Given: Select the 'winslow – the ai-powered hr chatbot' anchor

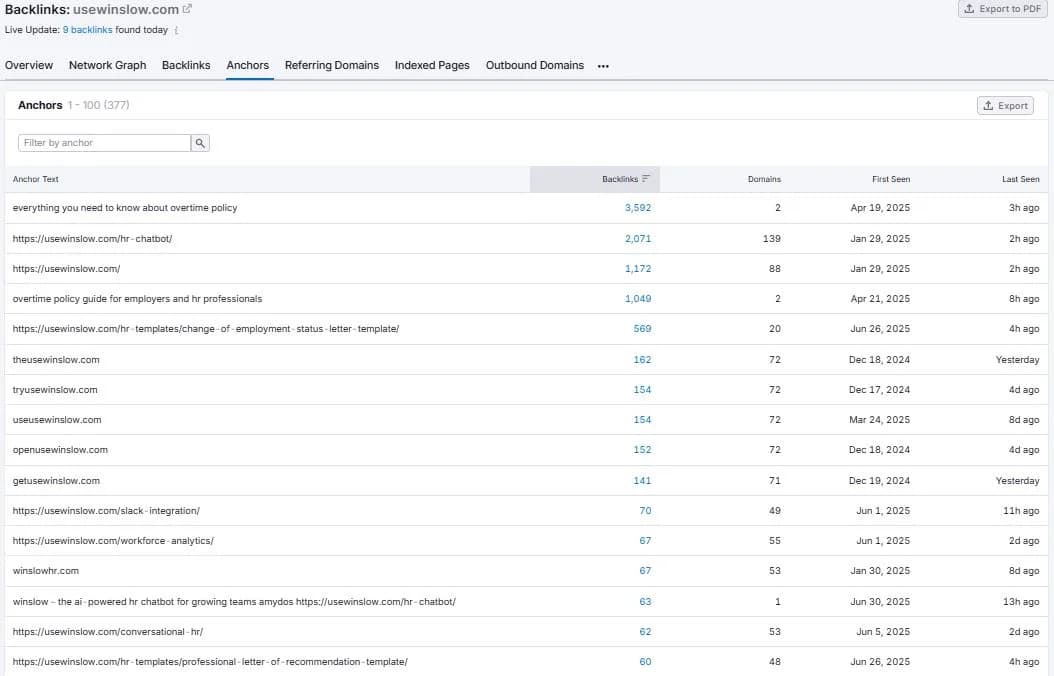Looking at the screenshot, I should pyautogui.click(x=234, y=601).
